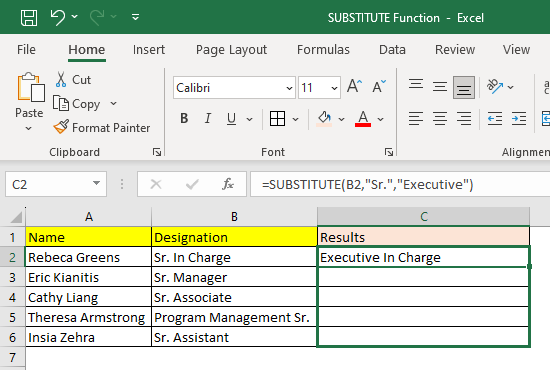Activate the Format Painter
The image size is (550, 370).
click(102, 128)
